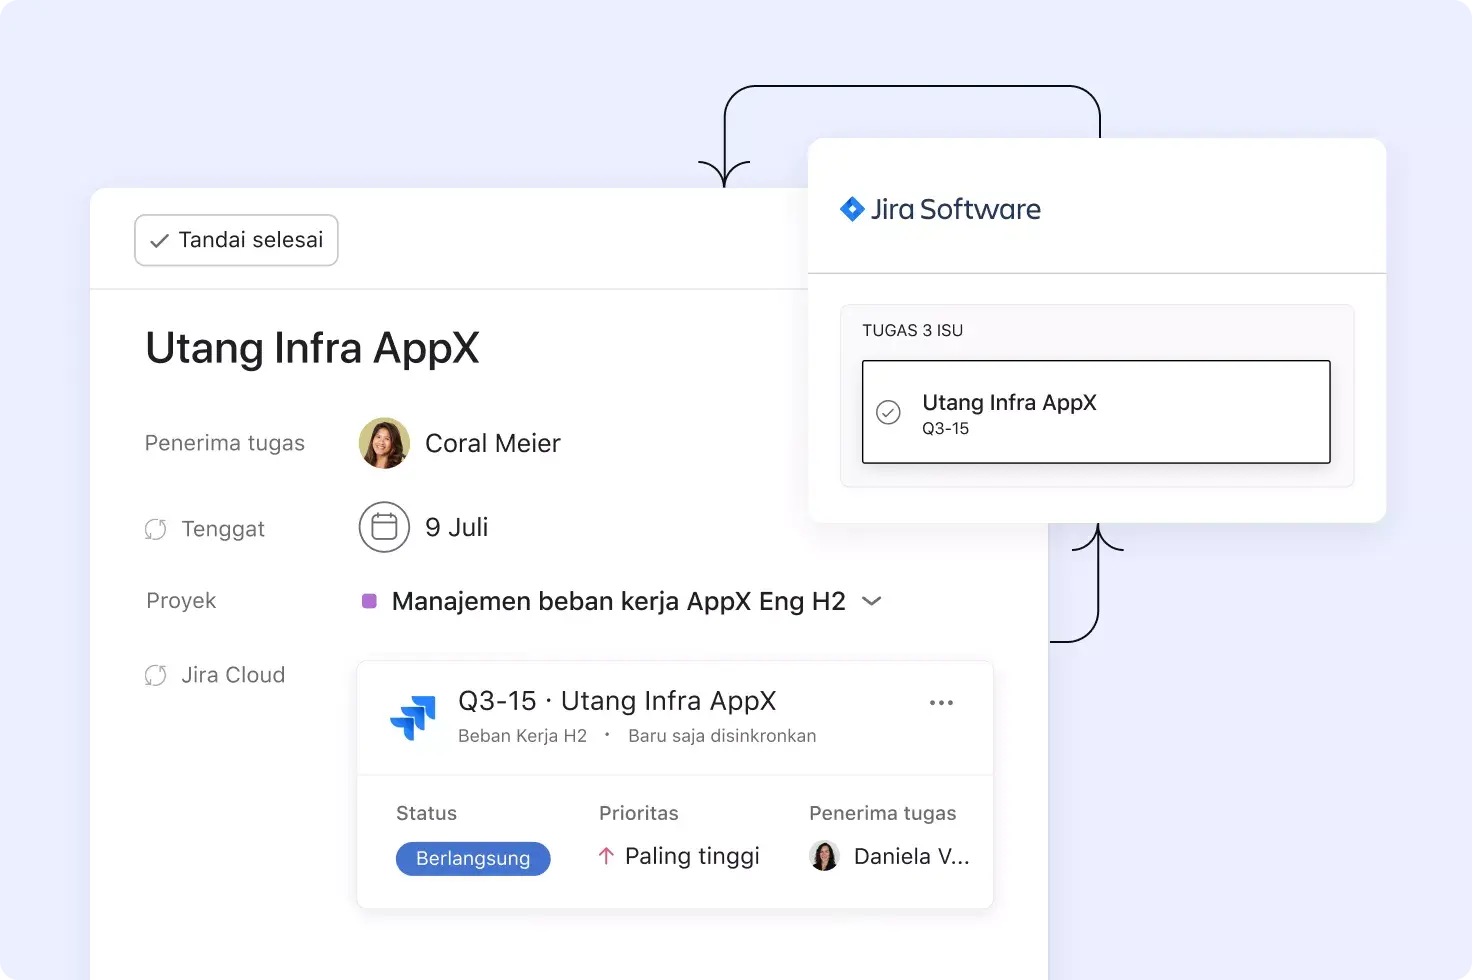Select the Proyek field label
Image resolution: width=1472 pixels, height=980 pixels.
coord(180,600)
